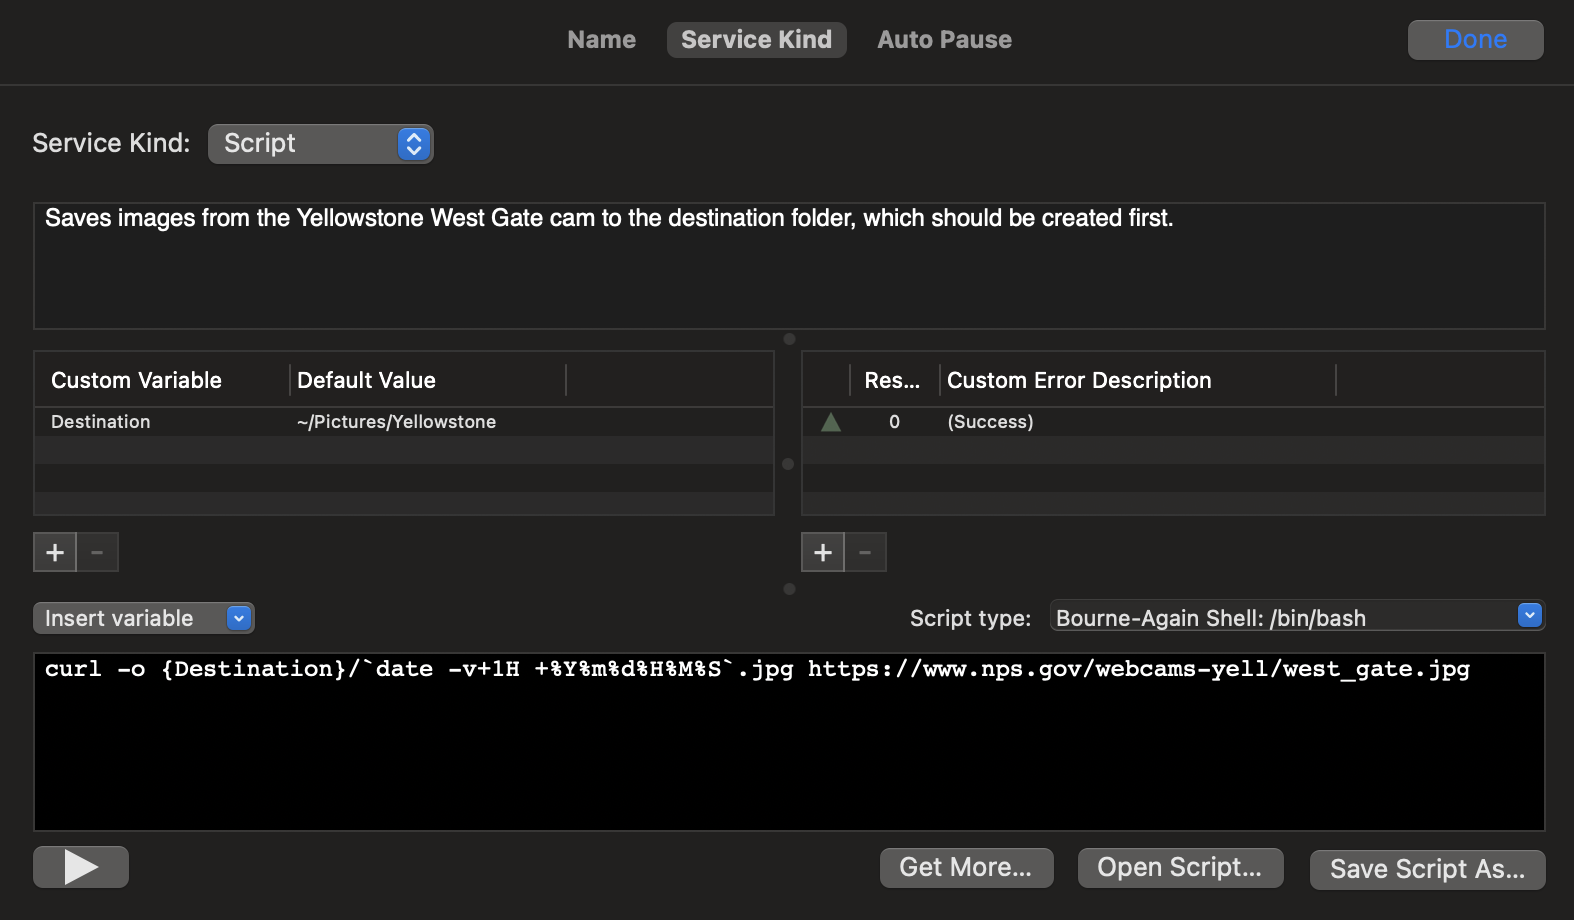Image resolution: width=1574 pixels, height=920 pixels.
Task: Open the Service Kind Script dropdown
Action: 320,143
